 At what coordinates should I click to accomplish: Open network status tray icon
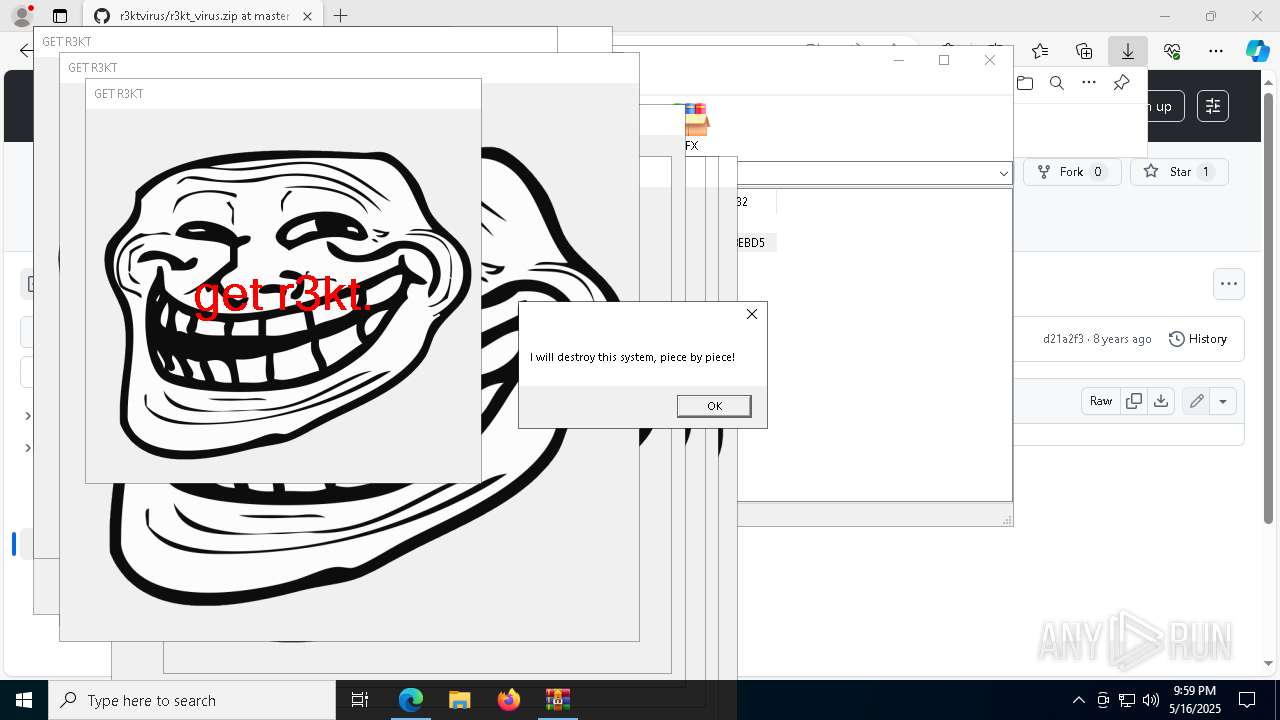(1127, 700)
